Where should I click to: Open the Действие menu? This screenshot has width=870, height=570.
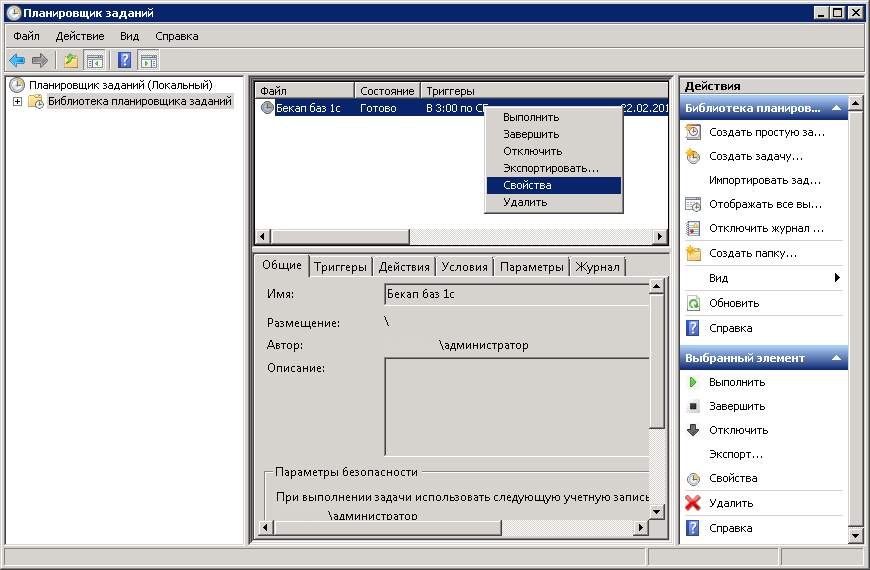tap(80, 36)
